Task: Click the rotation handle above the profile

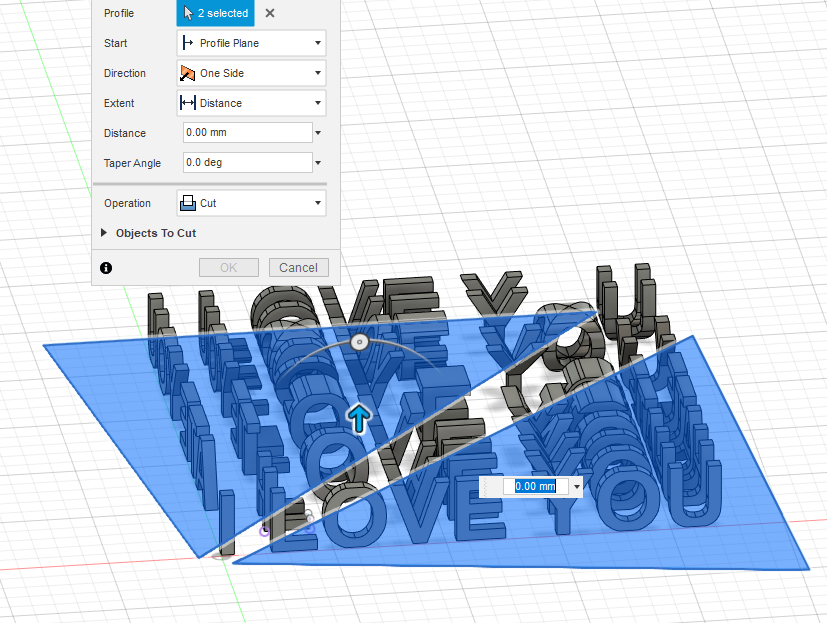Action: pos(358,341)
